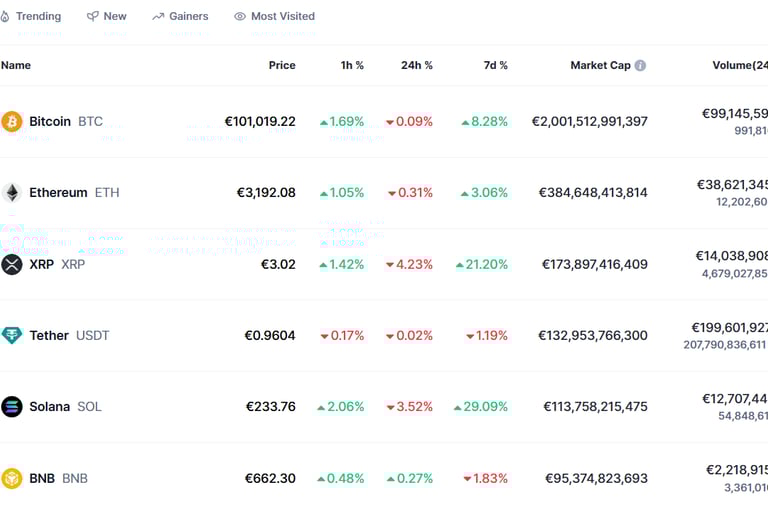The width and height of the screenshot is (768, 512).
Task: Switch to the Most Visited tab
Action: click(x=274, y=16)
